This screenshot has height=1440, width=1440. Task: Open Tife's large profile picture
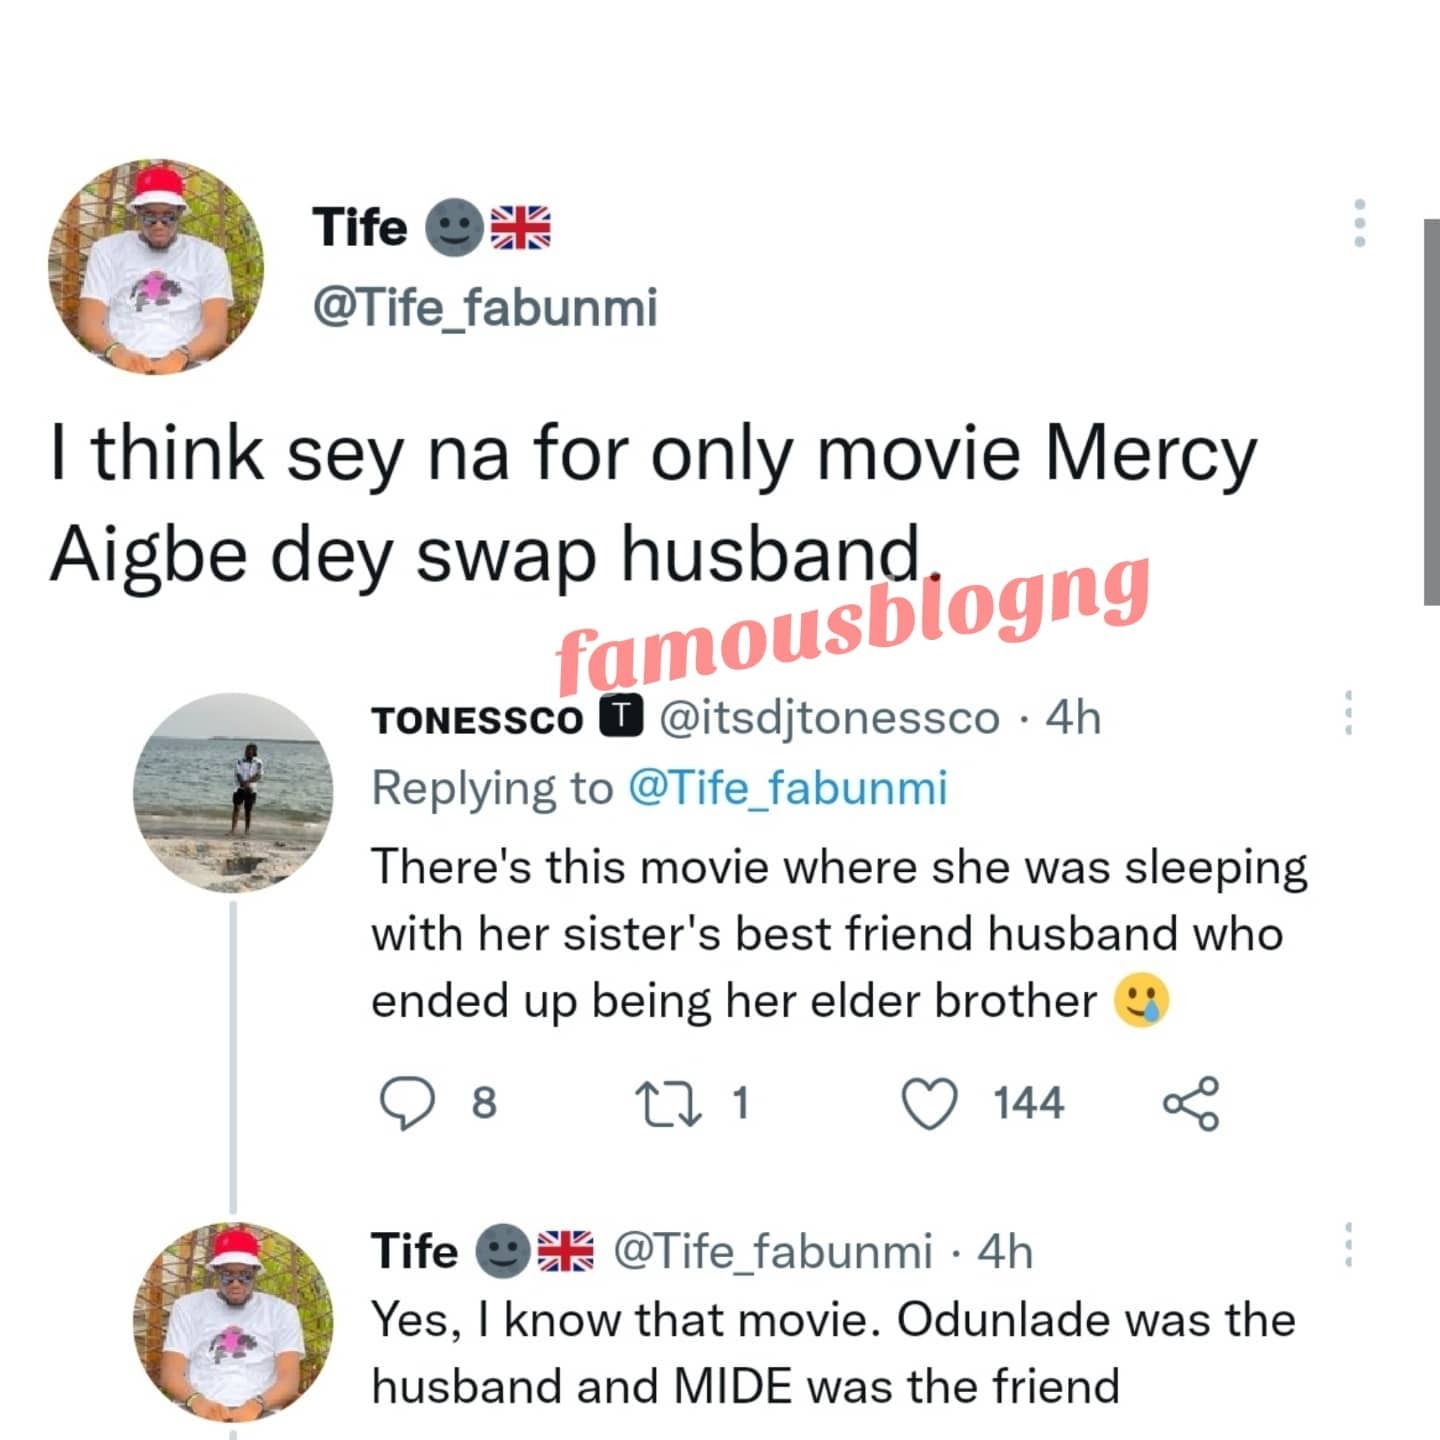pyautogui.click(x=156, y=267)
